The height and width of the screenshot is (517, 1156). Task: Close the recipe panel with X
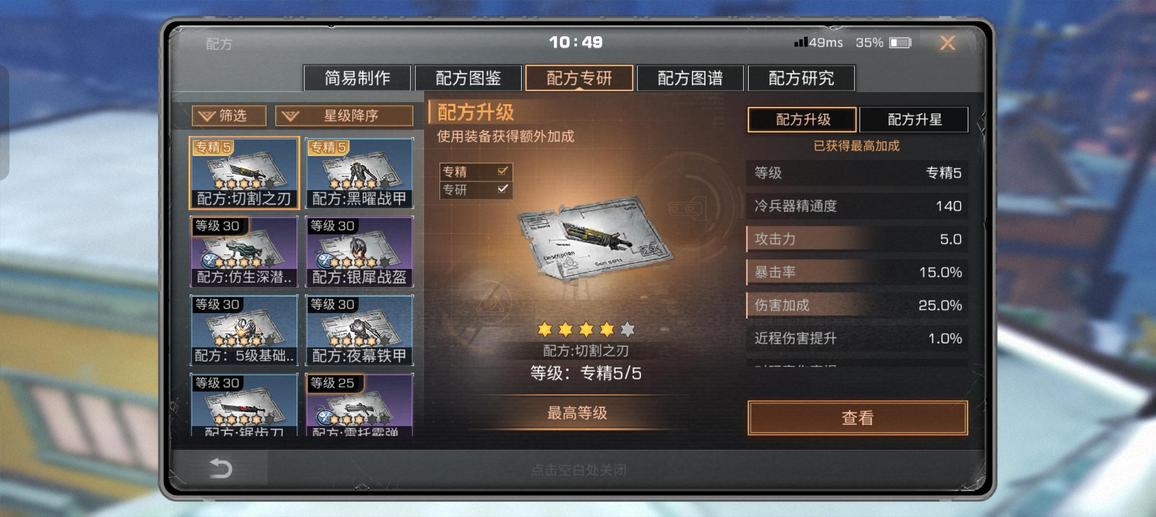[x=947, y=44]
